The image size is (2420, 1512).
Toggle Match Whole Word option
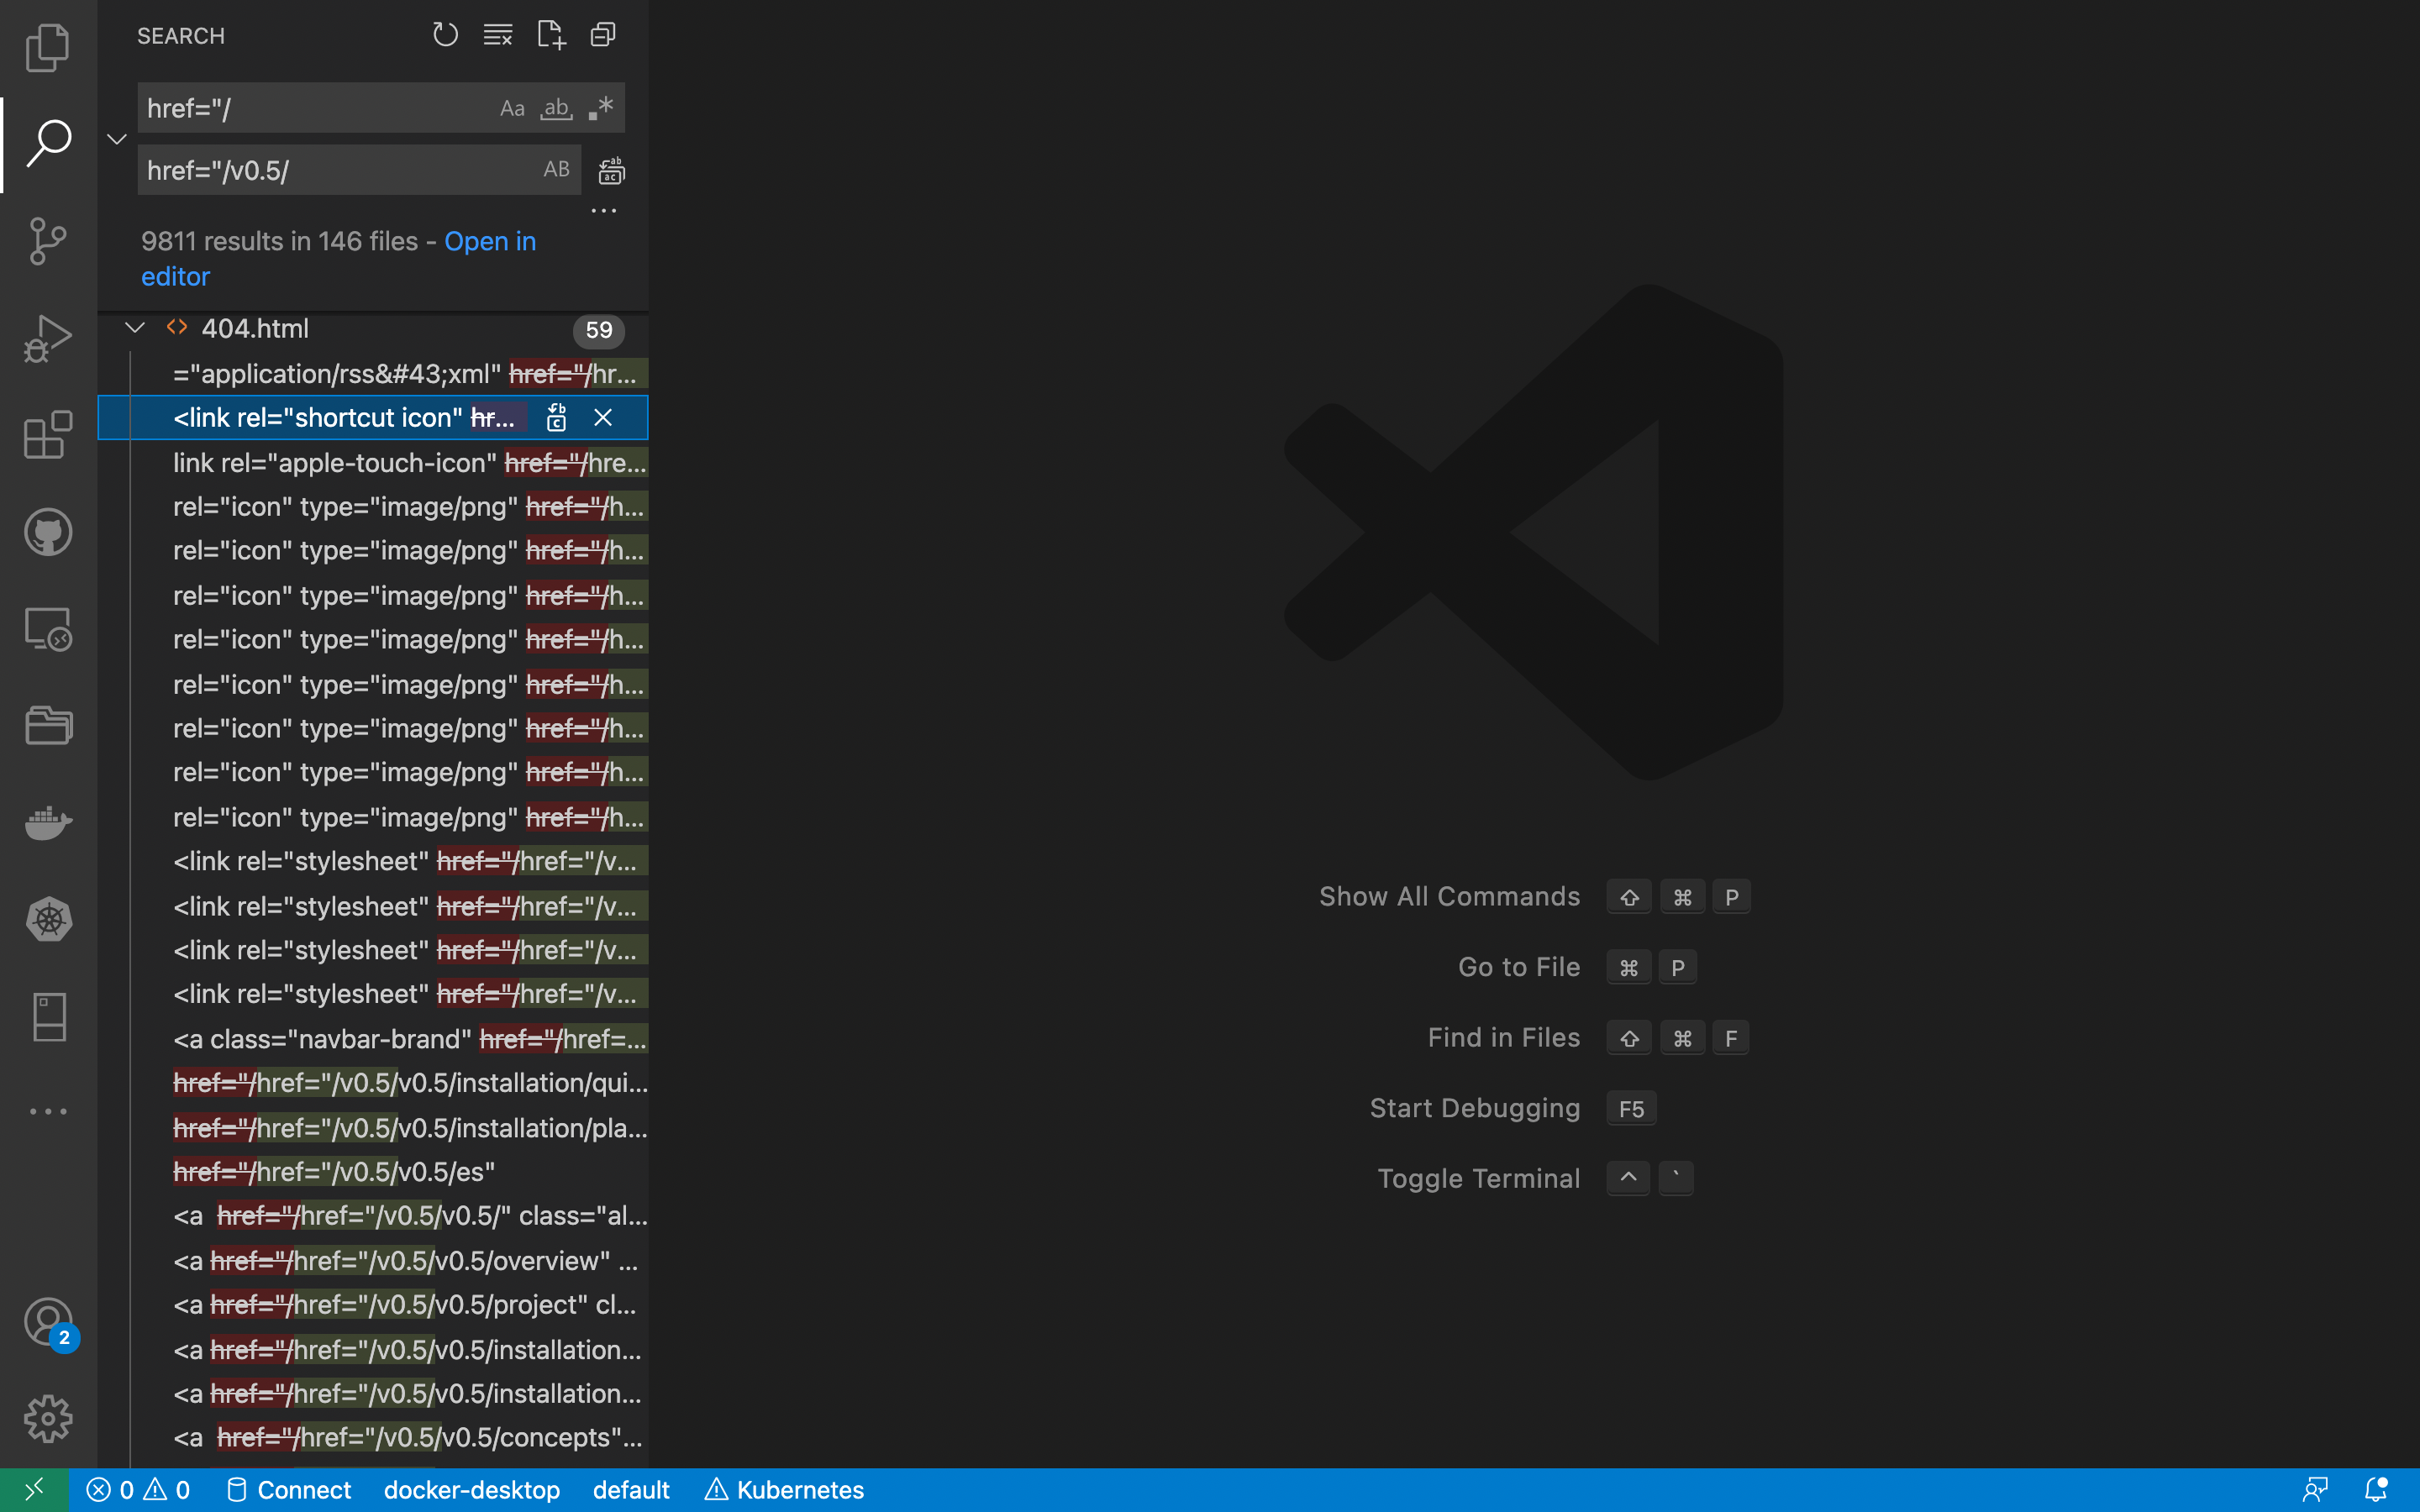pos(556,108)
